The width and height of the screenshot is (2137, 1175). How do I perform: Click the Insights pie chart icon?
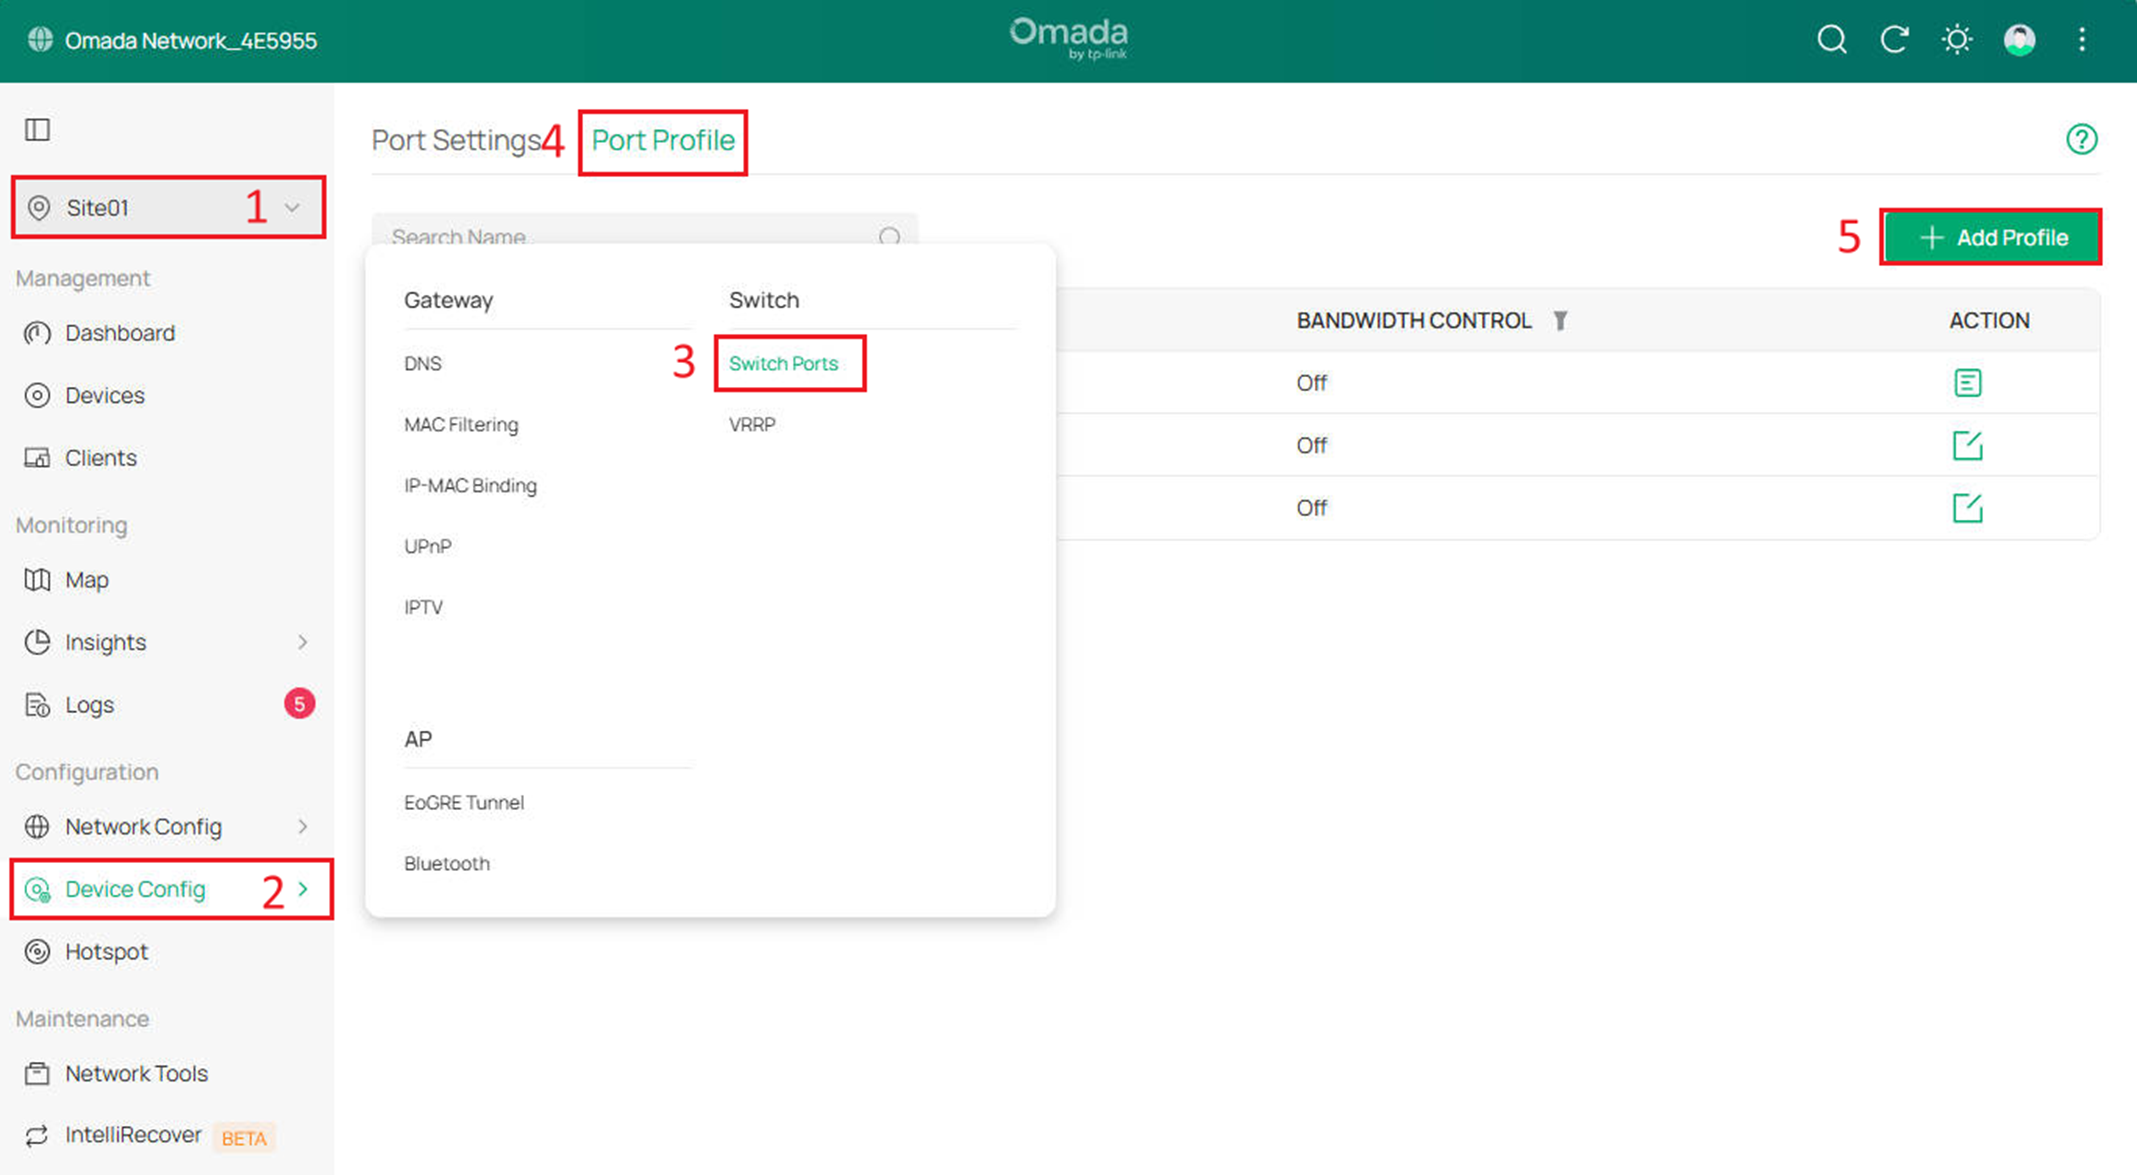[37, 642]
